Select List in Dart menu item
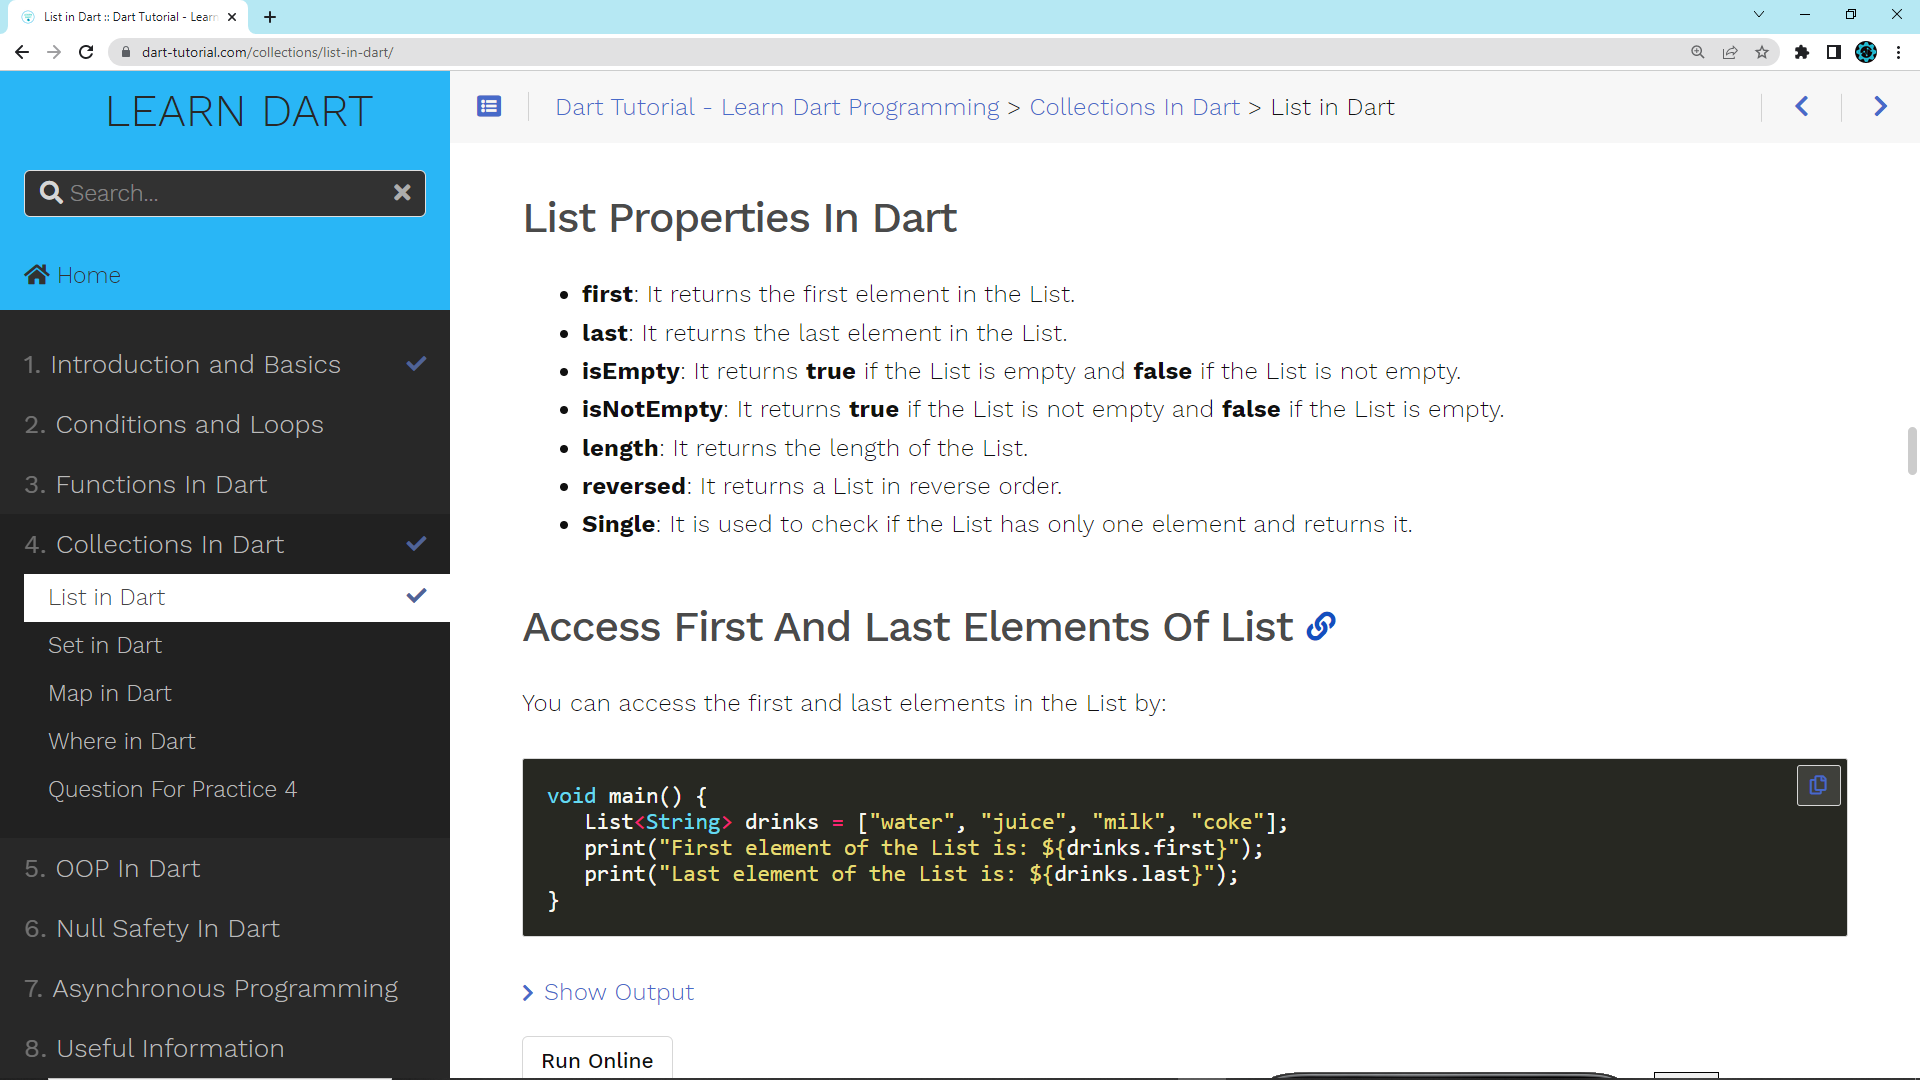1920x1080 pixels. 237,597
